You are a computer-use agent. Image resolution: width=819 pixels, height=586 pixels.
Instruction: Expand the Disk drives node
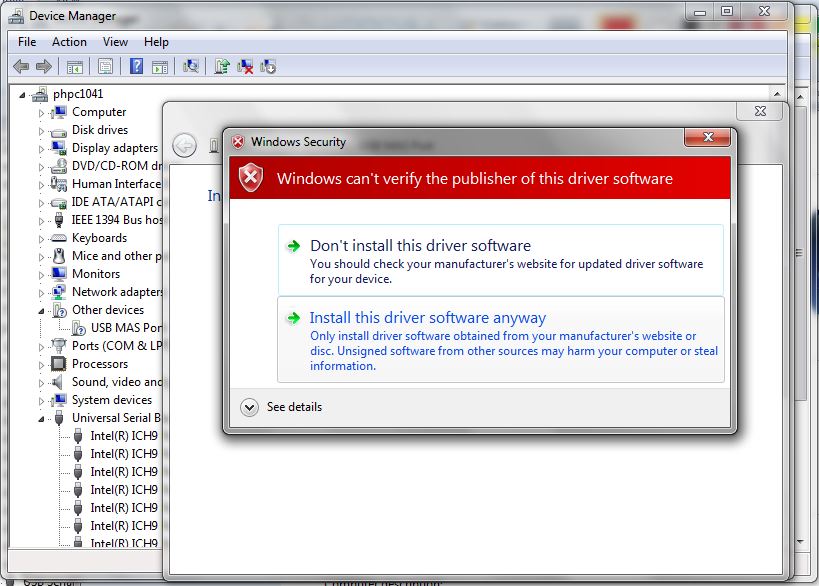pos(41,131)
